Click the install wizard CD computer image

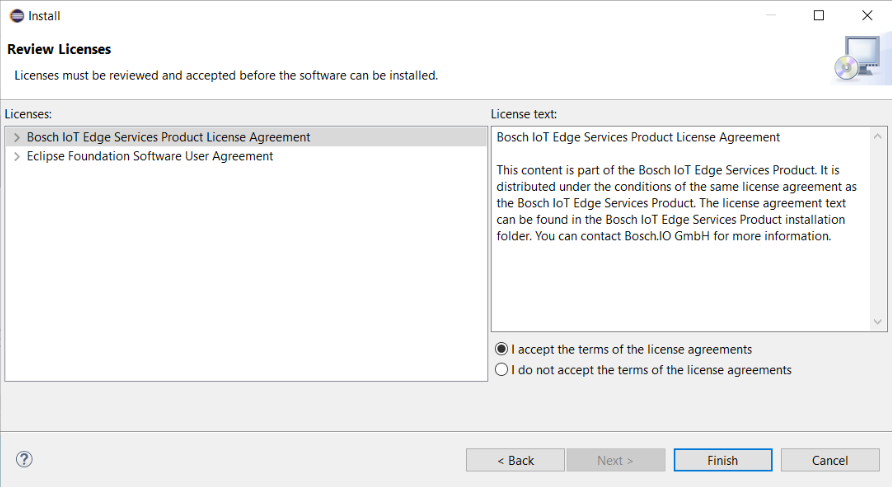[x=856, y=59]
